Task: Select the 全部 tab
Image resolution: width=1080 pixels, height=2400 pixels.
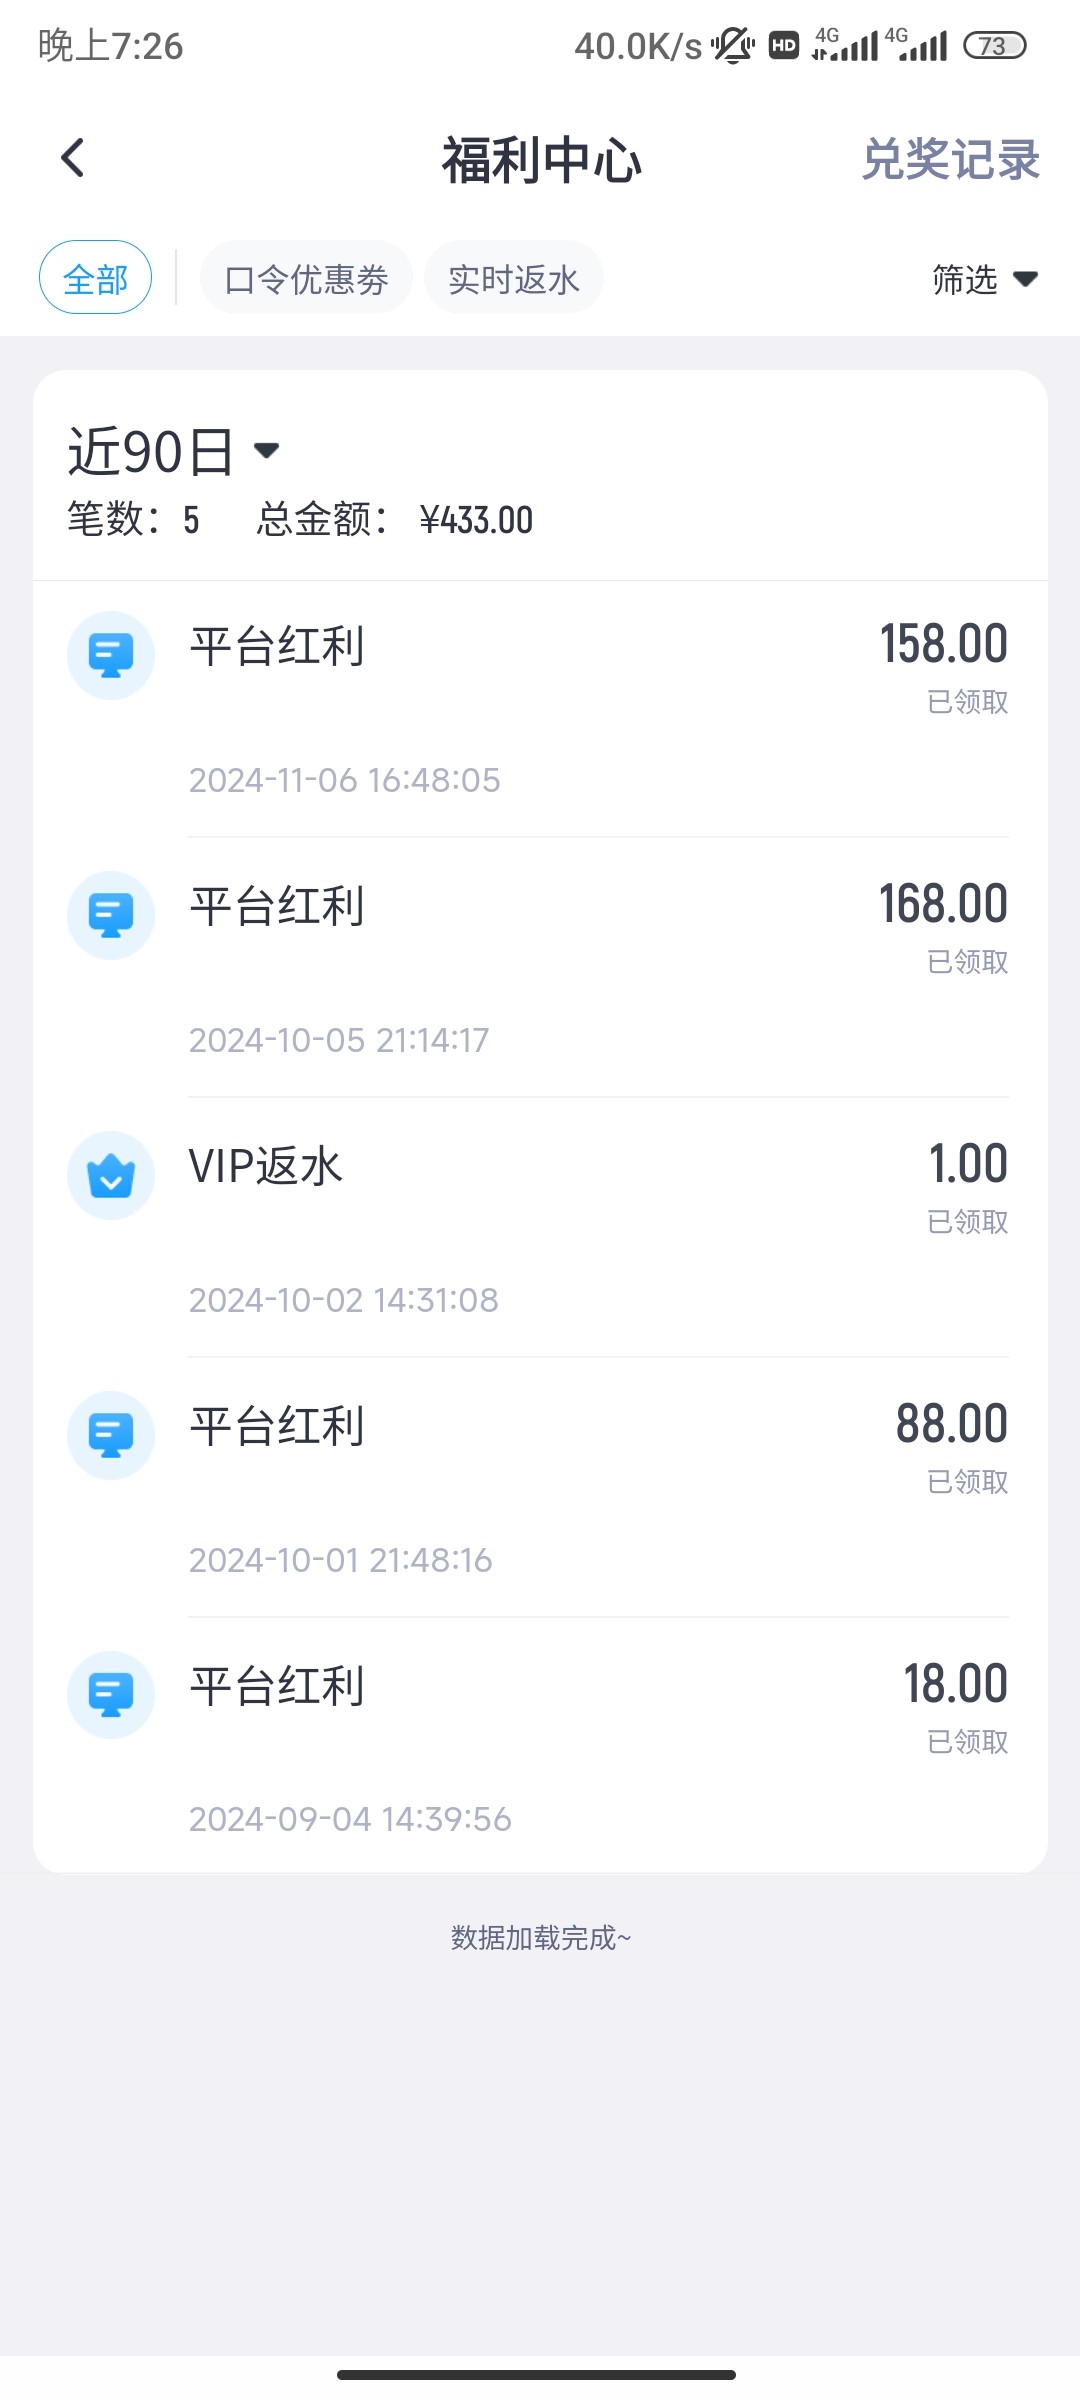Action: click(x=95, y=278)
